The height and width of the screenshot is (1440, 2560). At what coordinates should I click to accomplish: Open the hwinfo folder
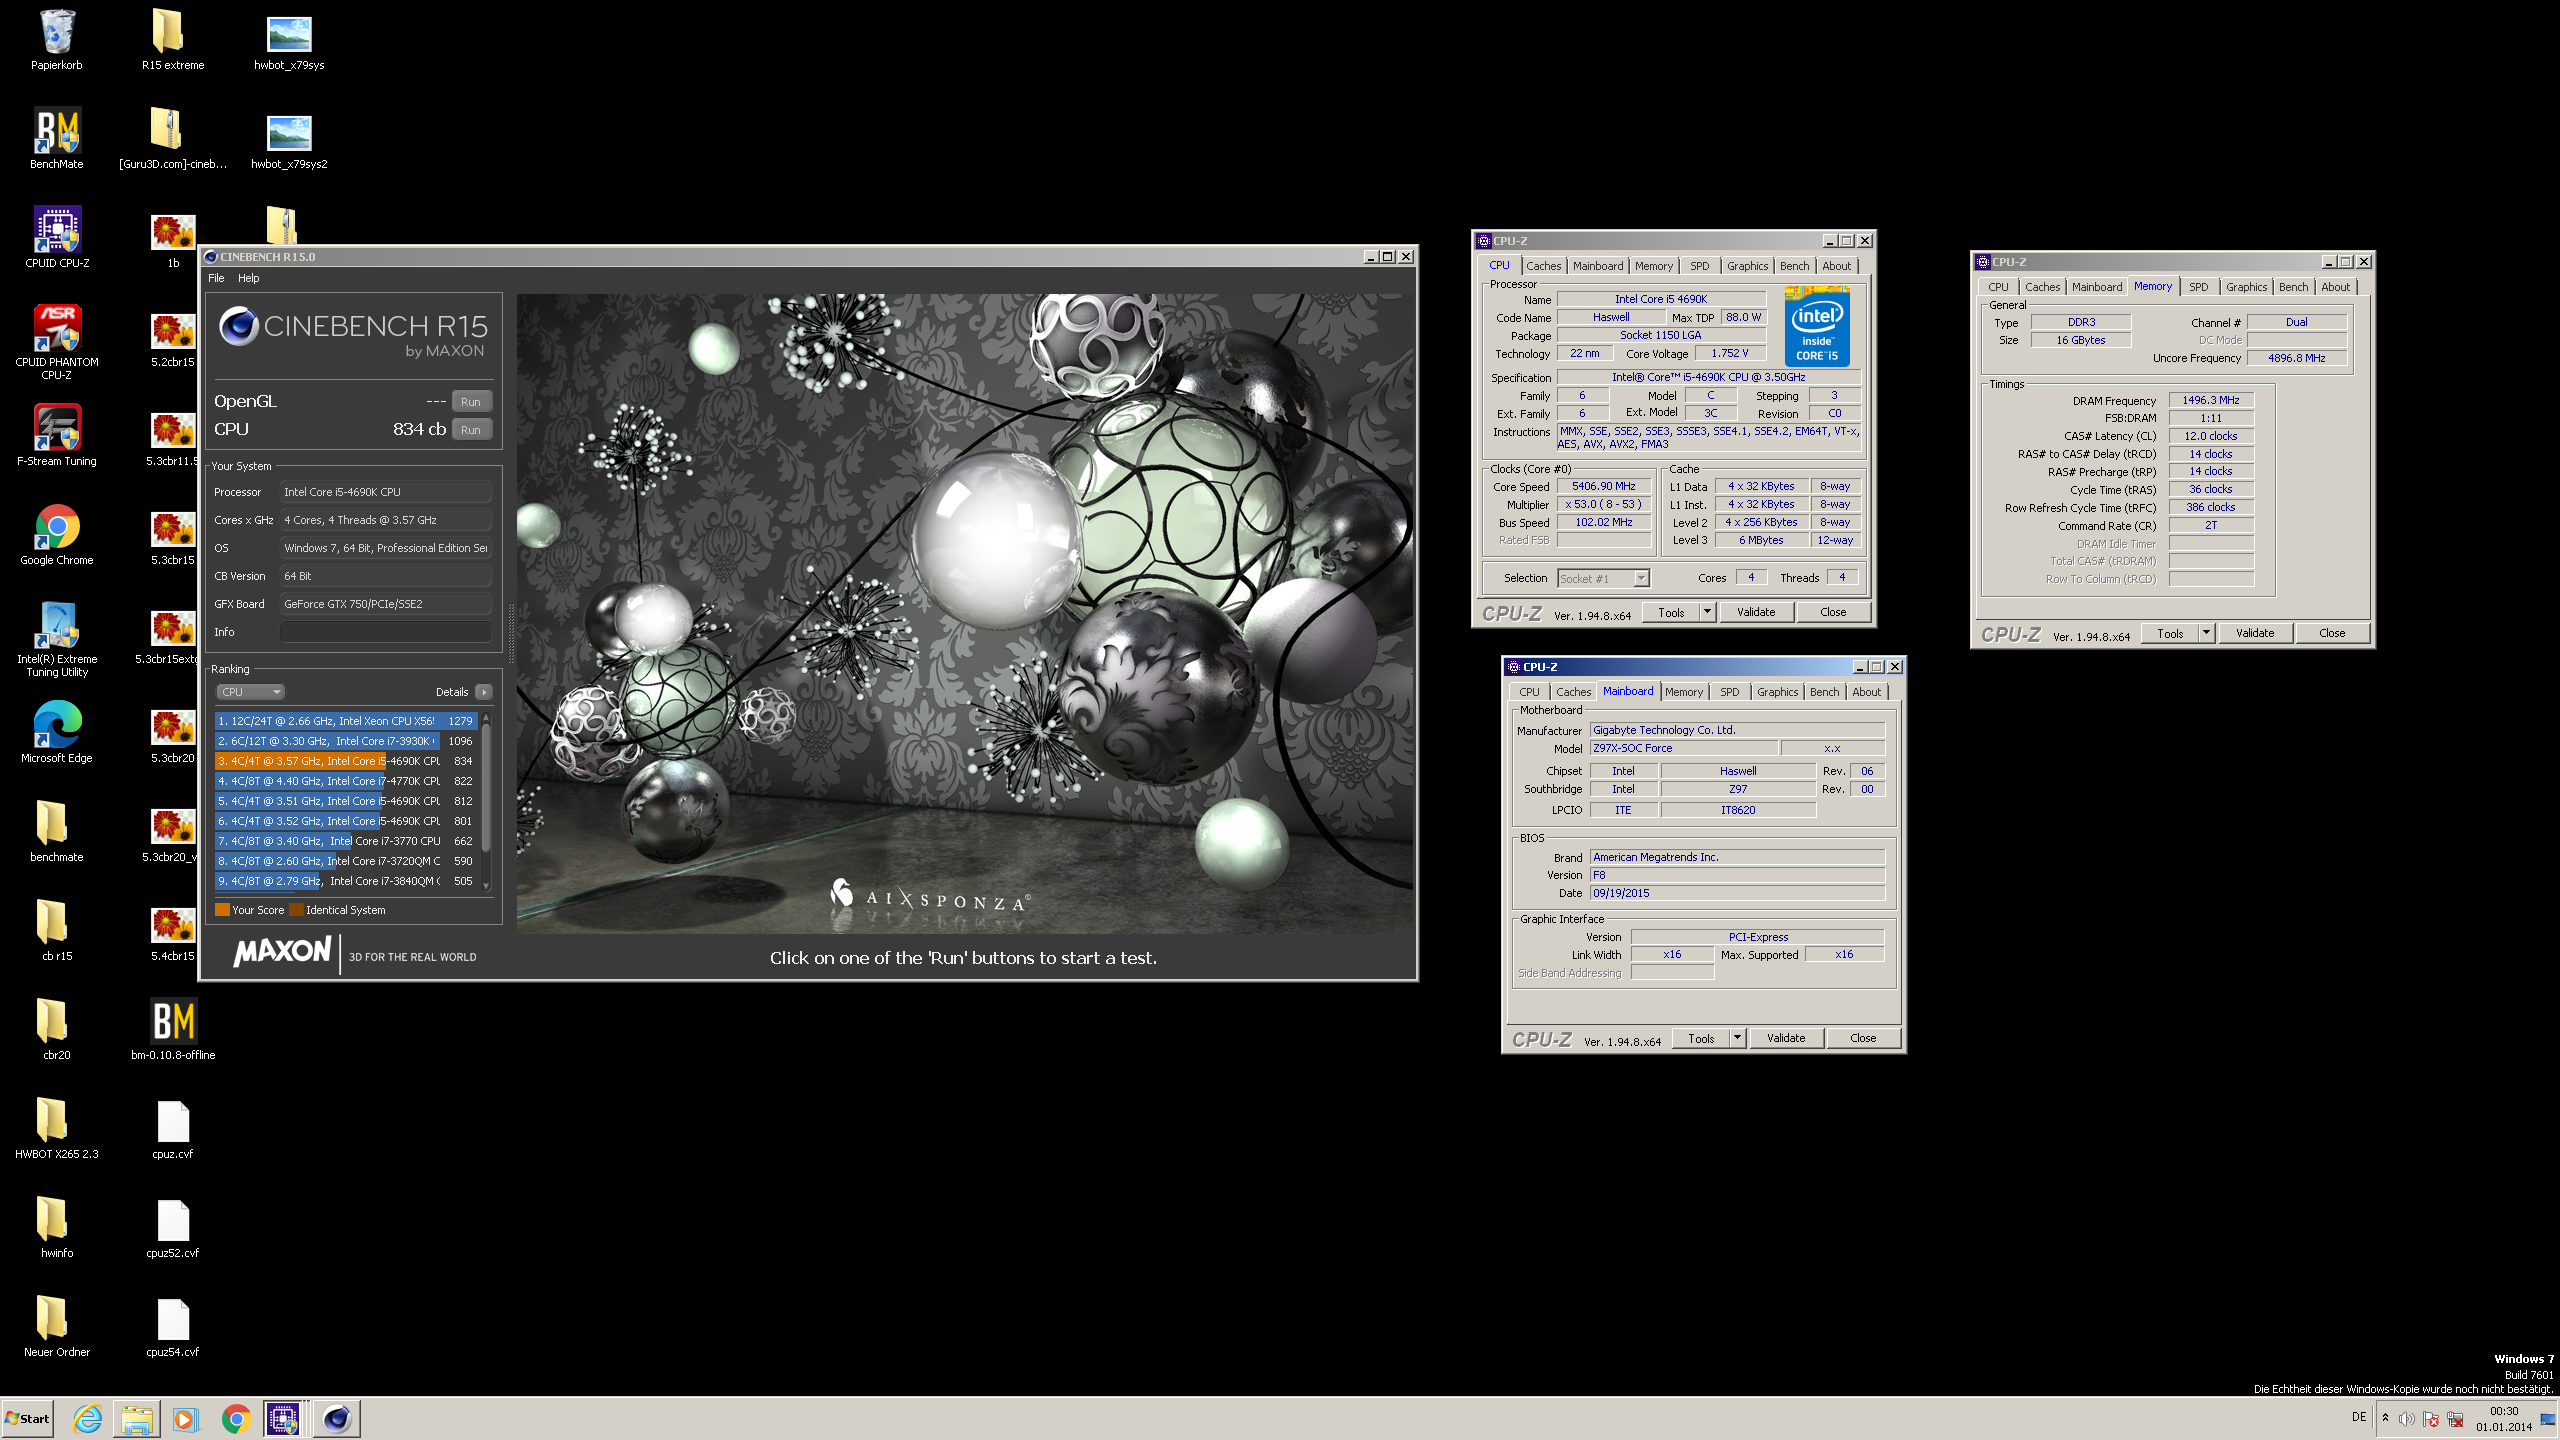pos(57,1228)
